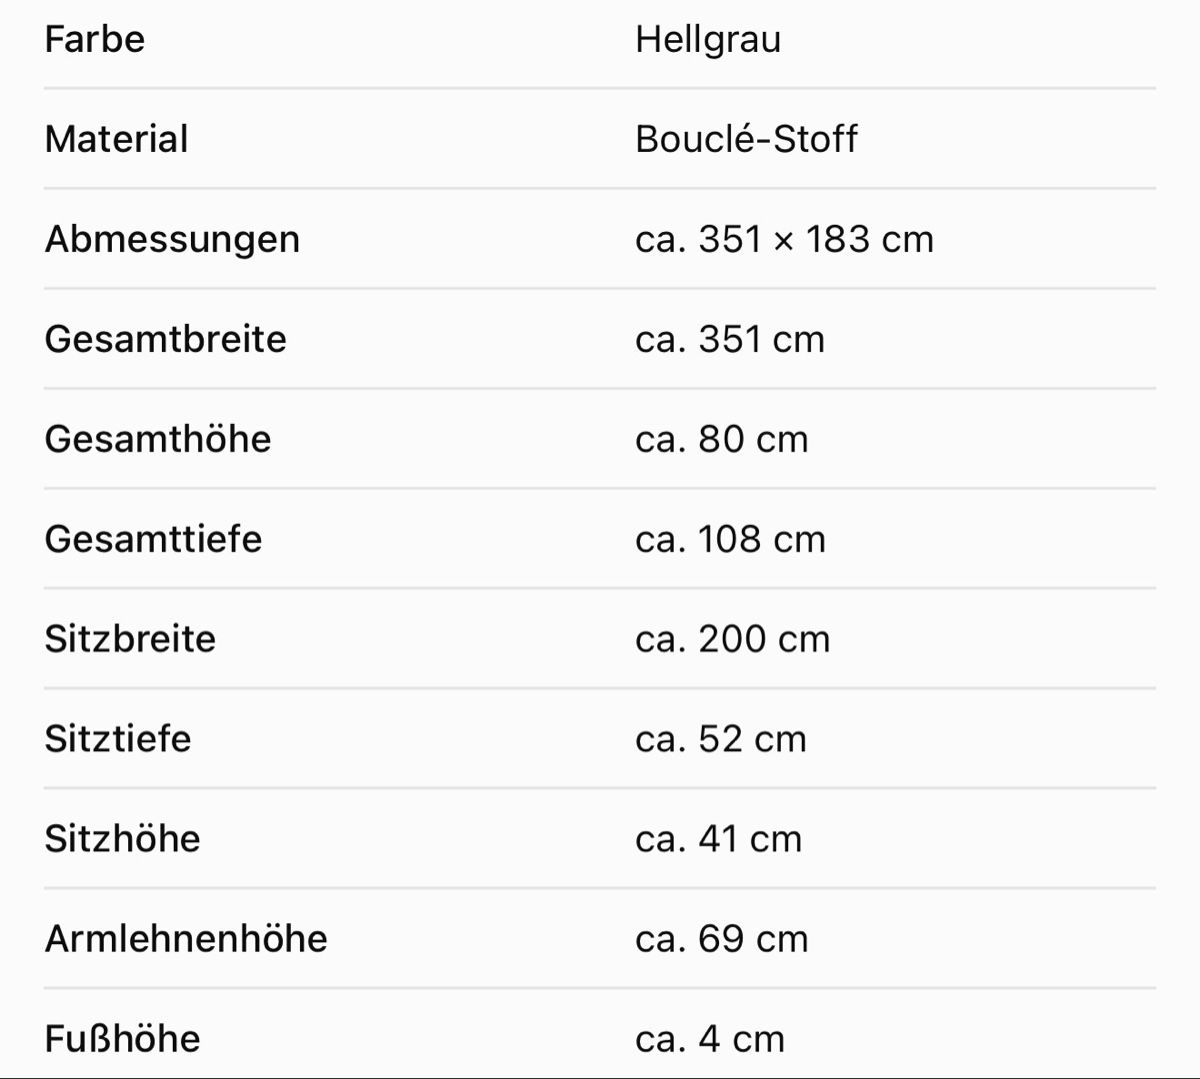Select the ca. 351 cm width value

pos(730,339)
